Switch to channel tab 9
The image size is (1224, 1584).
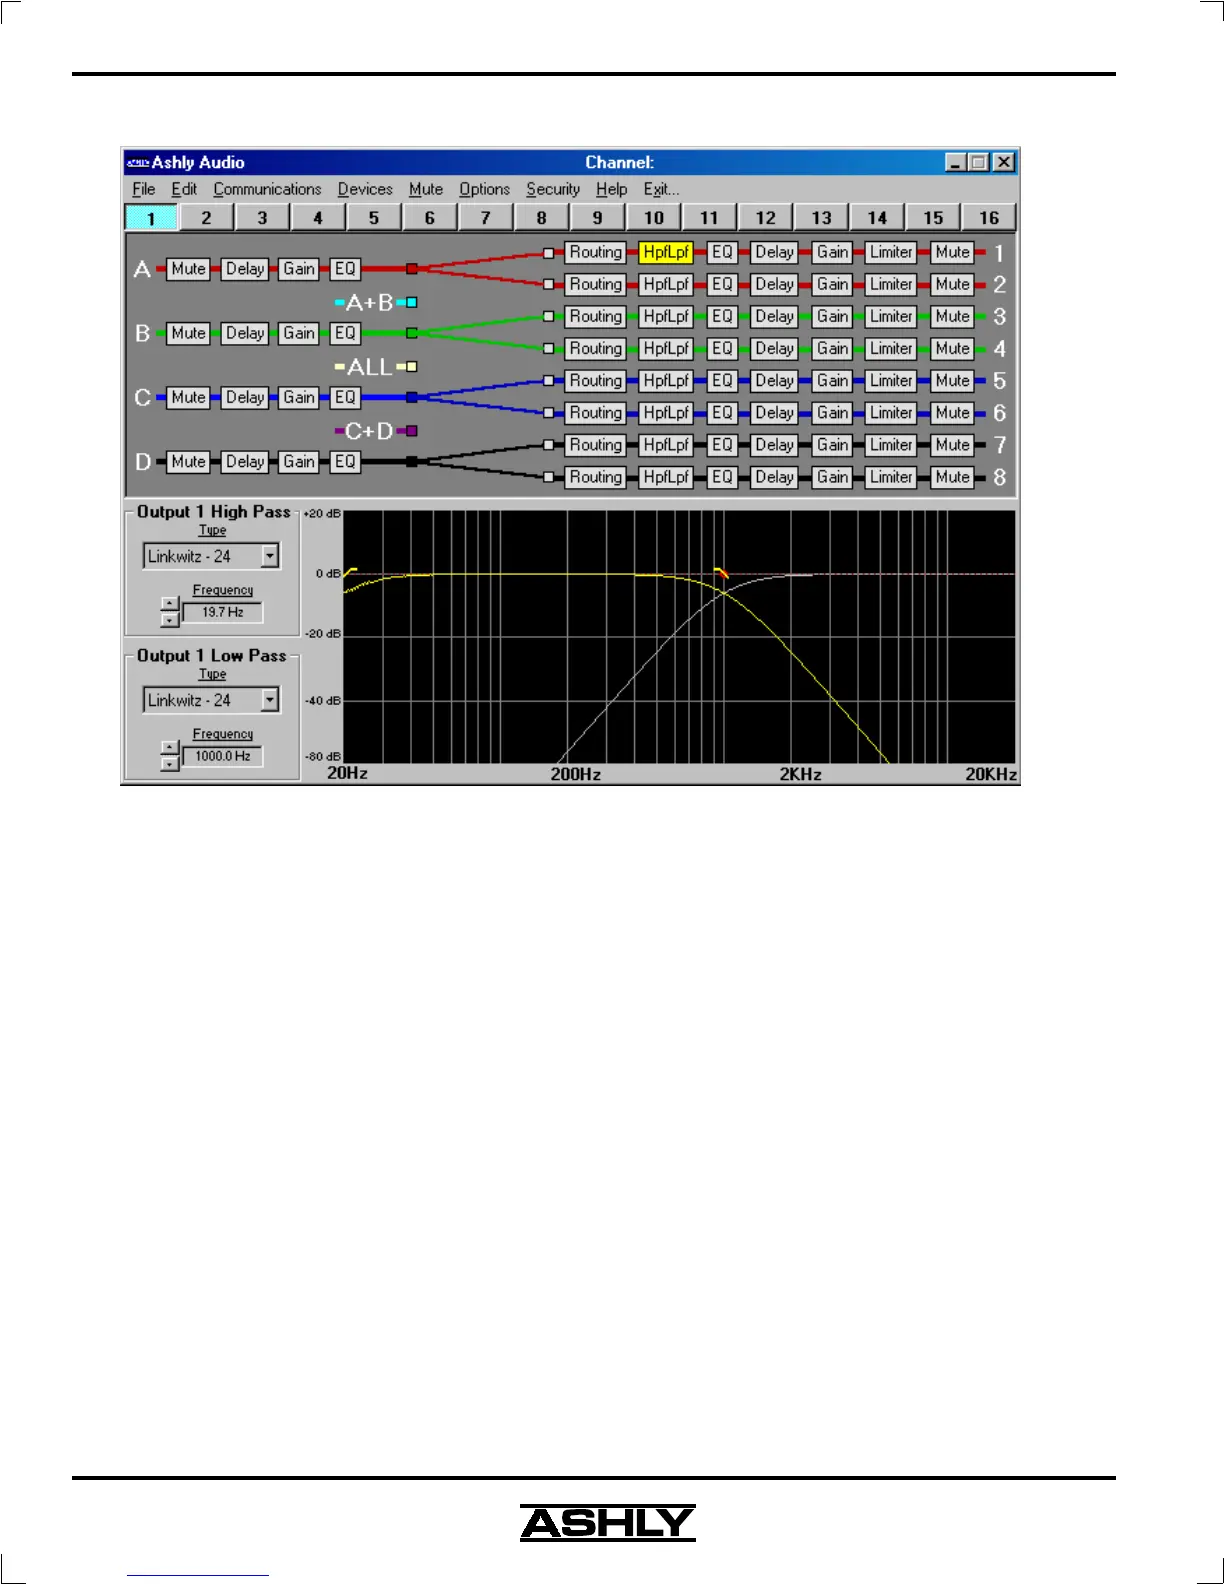598,217
